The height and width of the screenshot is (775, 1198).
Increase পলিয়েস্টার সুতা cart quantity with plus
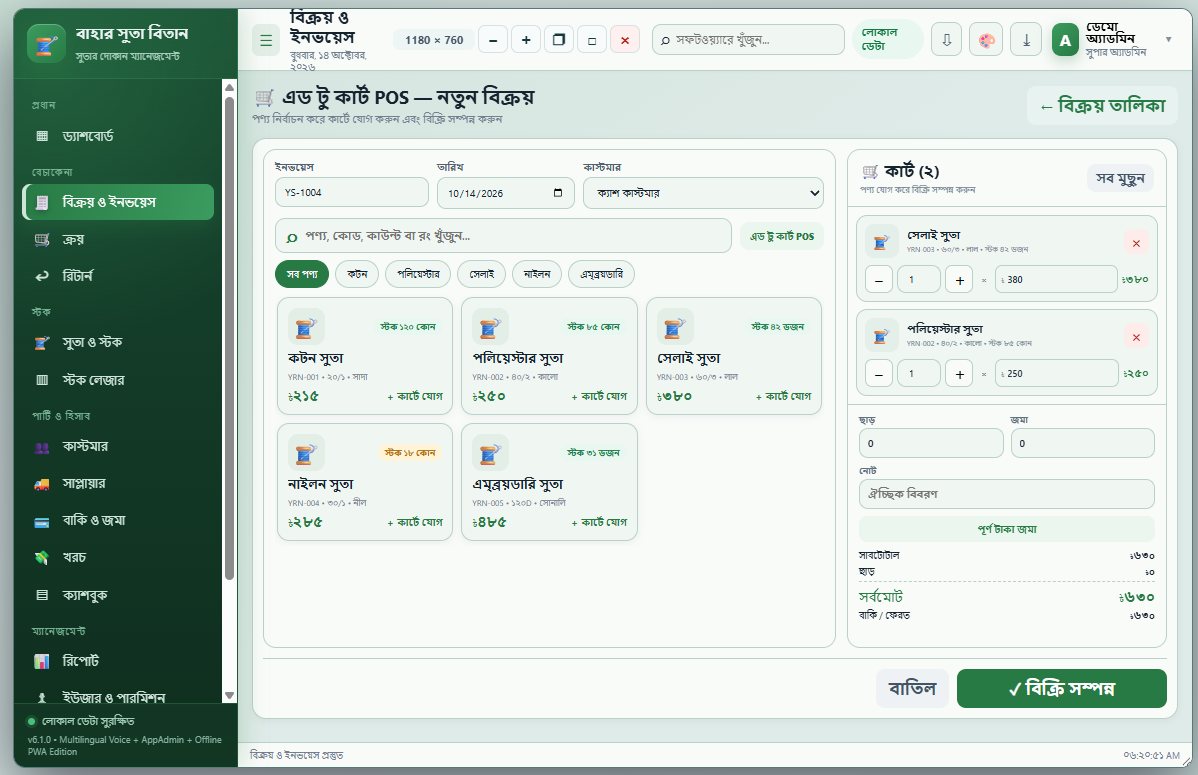click(x=960, y=374)
